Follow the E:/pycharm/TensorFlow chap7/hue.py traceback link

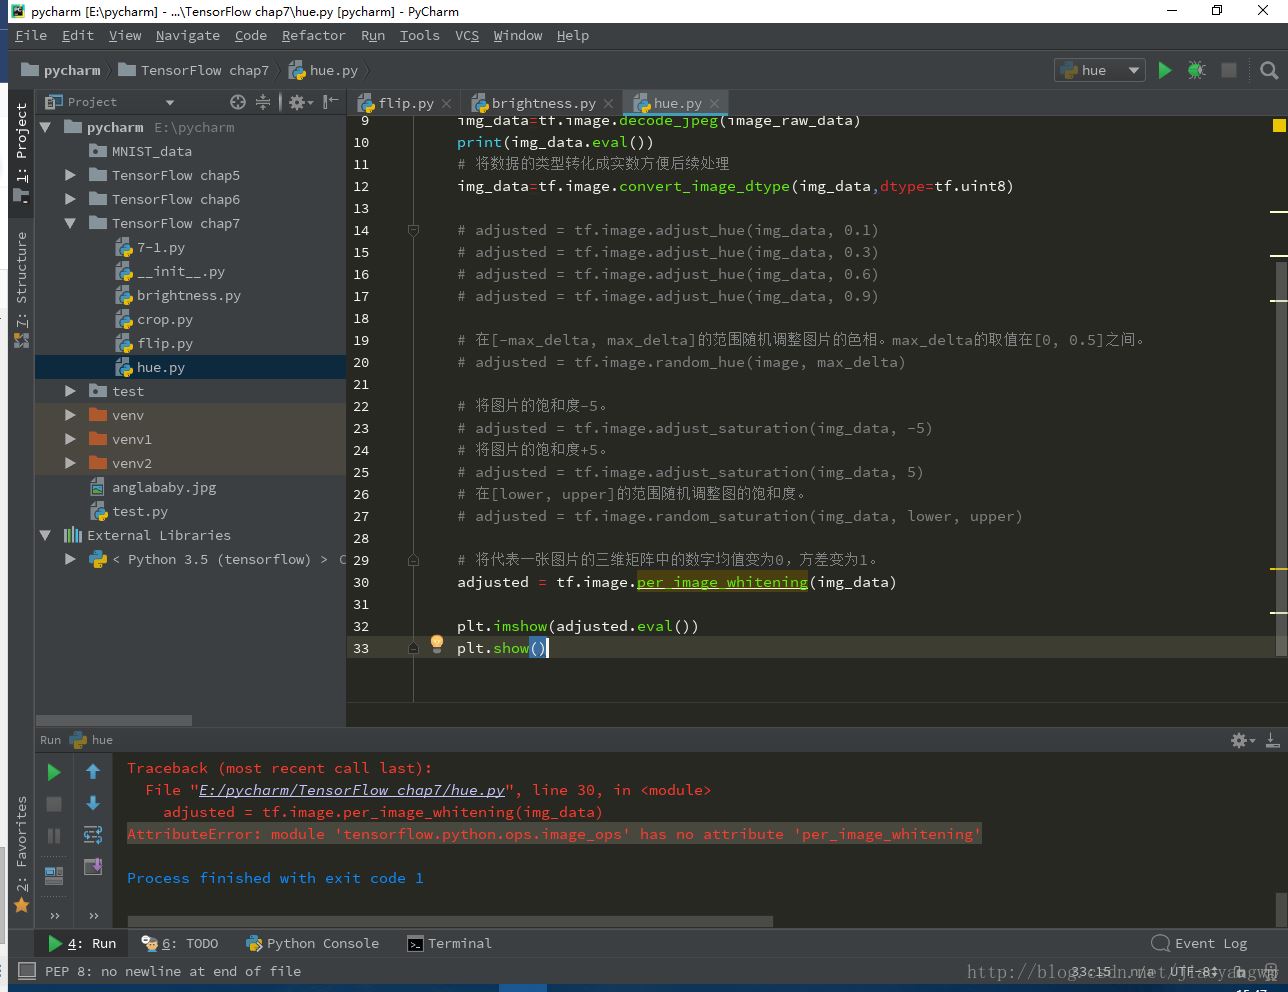coord(351,790)
